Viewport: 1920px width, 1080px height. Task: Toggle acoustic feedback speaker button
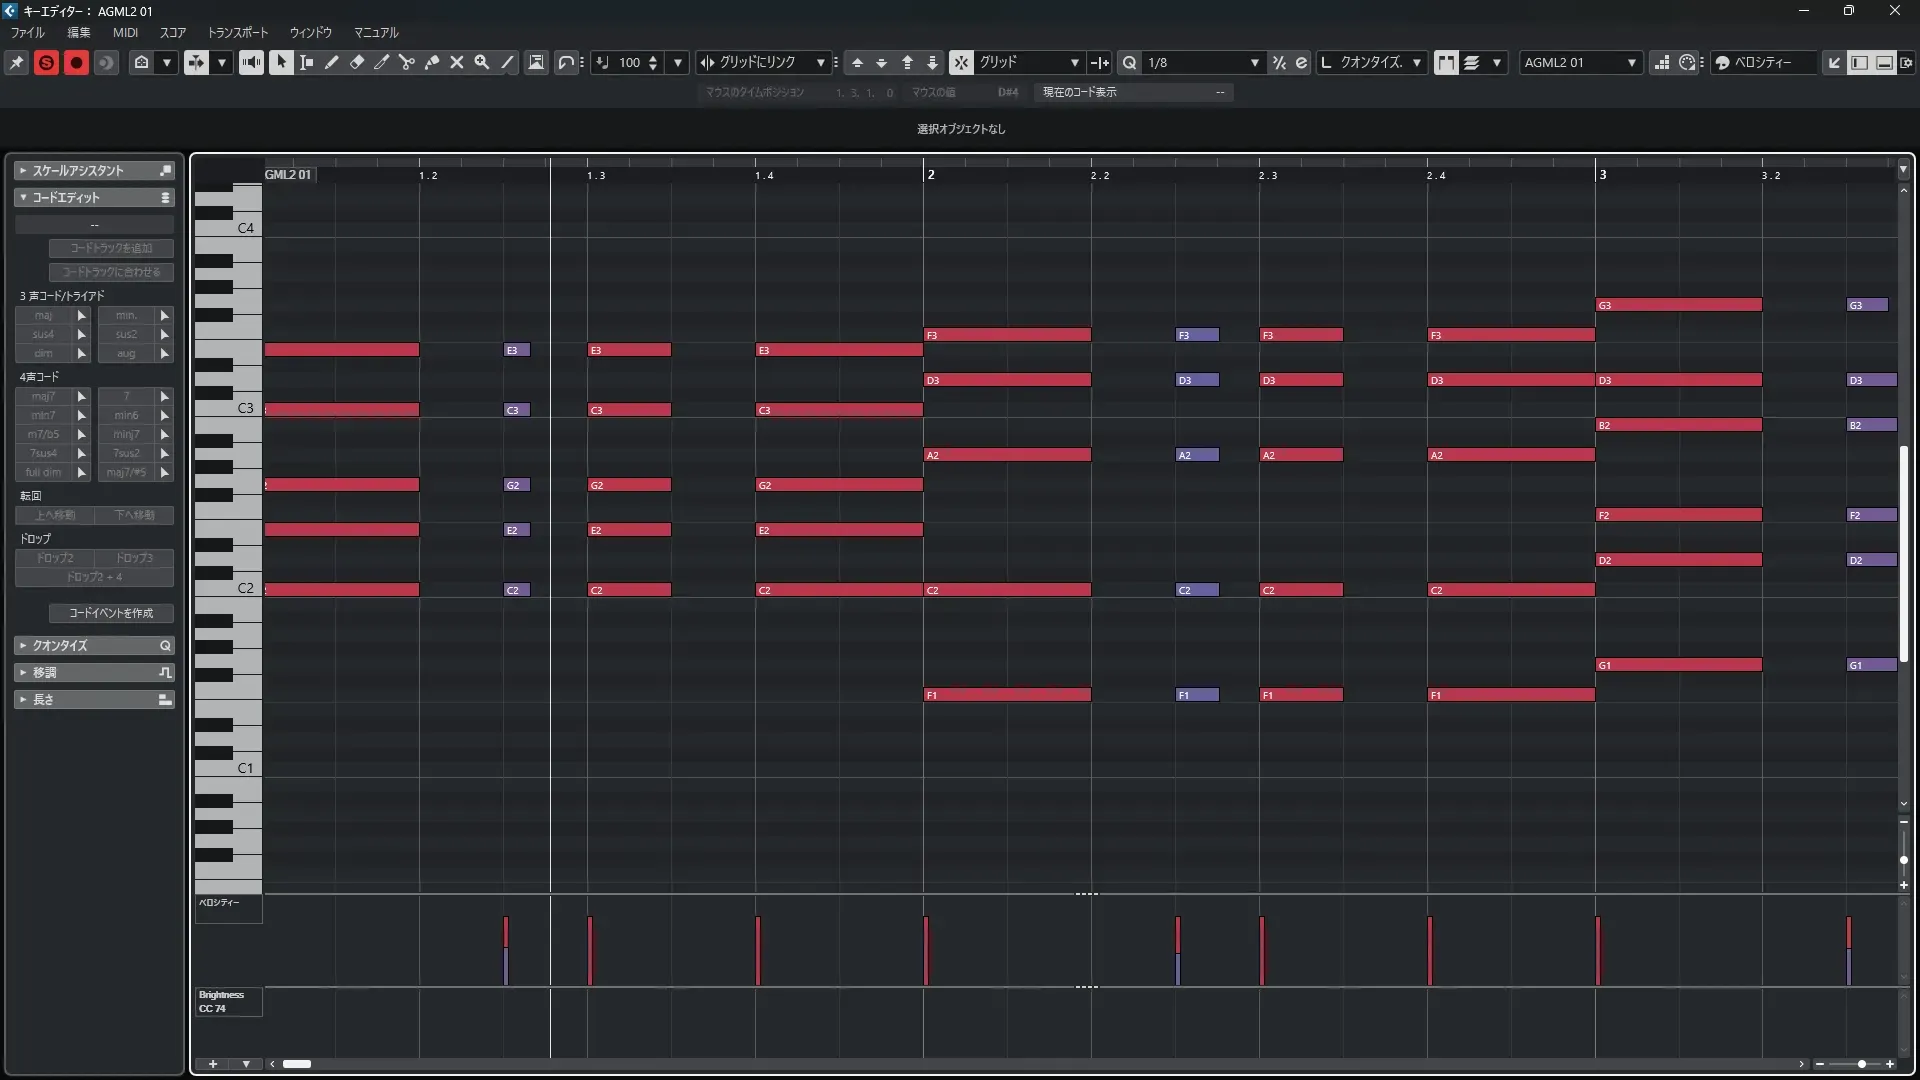pyautogui.click(x=251, y=62)
